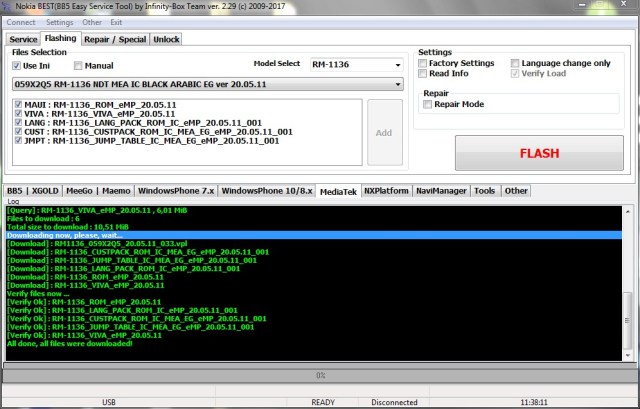Select the NXPlatform tab

click(x=386, y=190)
